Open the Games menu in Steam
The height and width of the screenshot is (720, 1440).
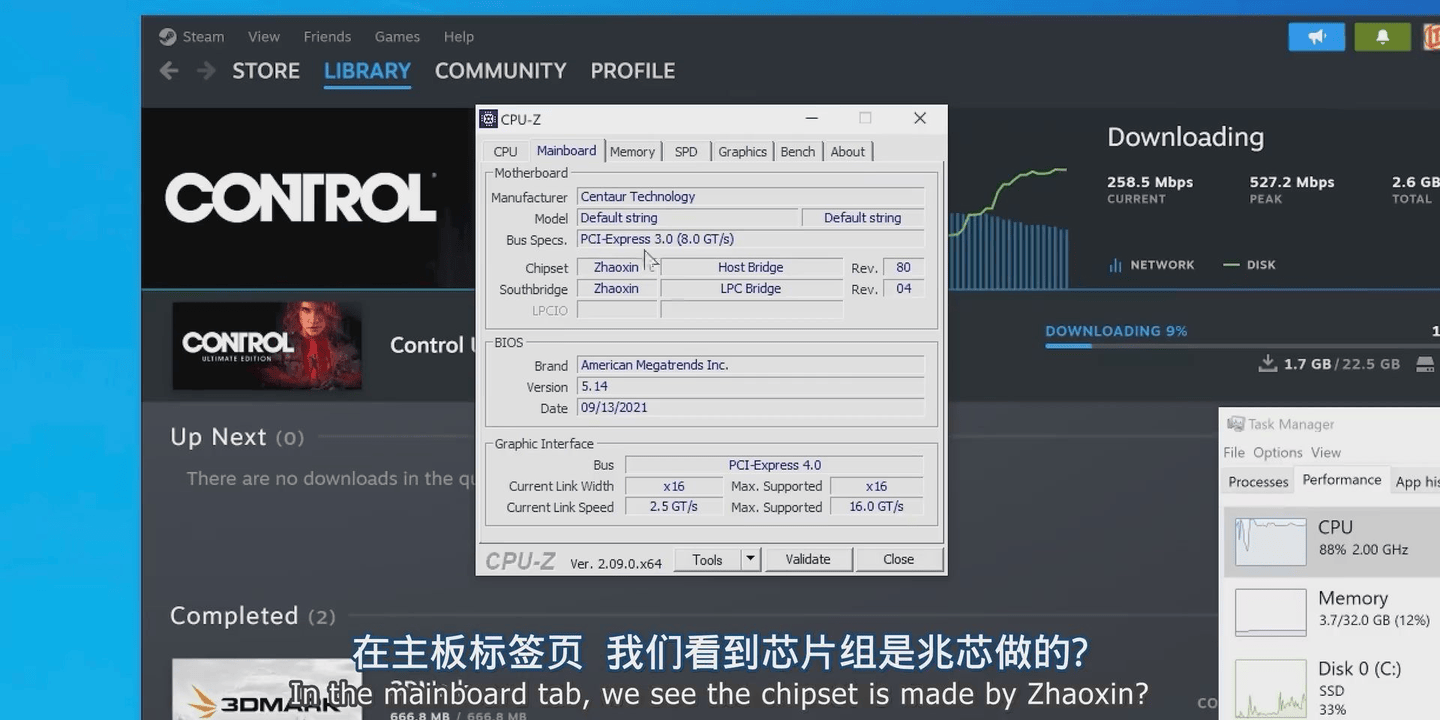click(x=397, y=37)
